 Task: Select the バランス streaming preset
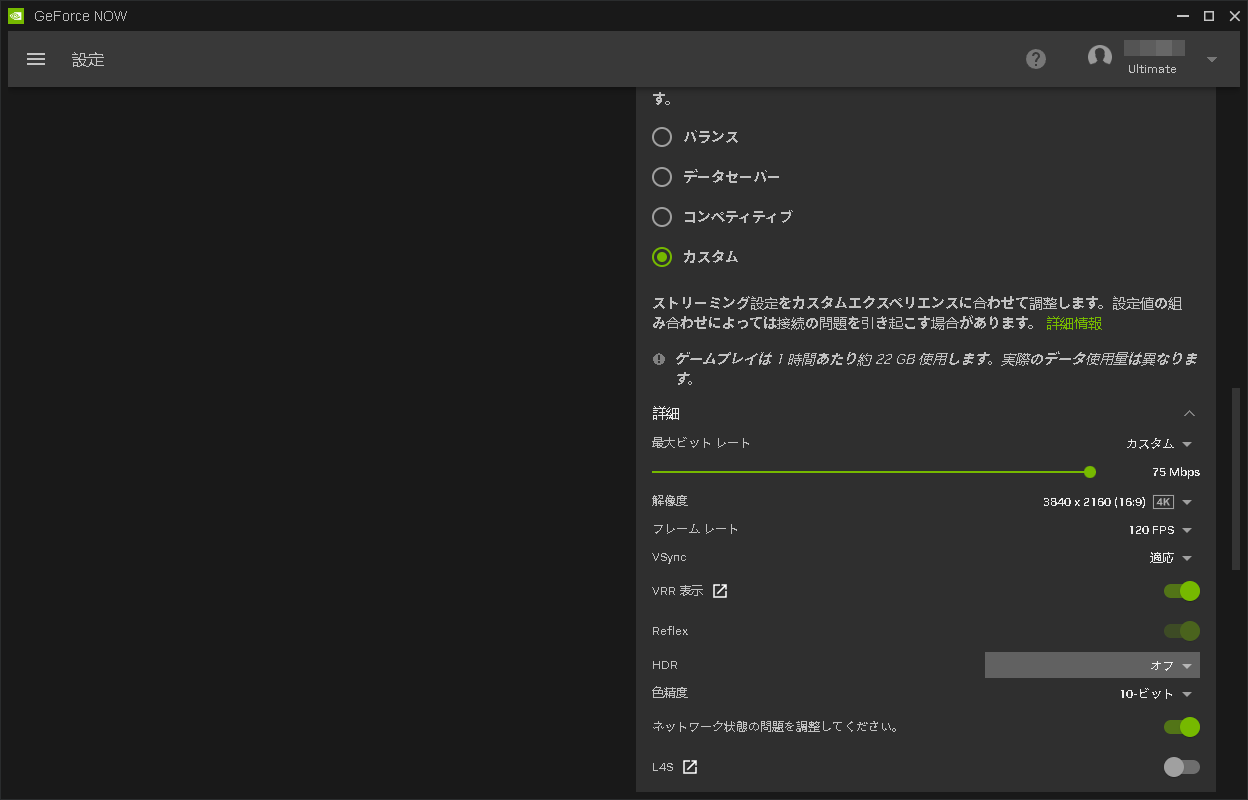click(661, 137)
